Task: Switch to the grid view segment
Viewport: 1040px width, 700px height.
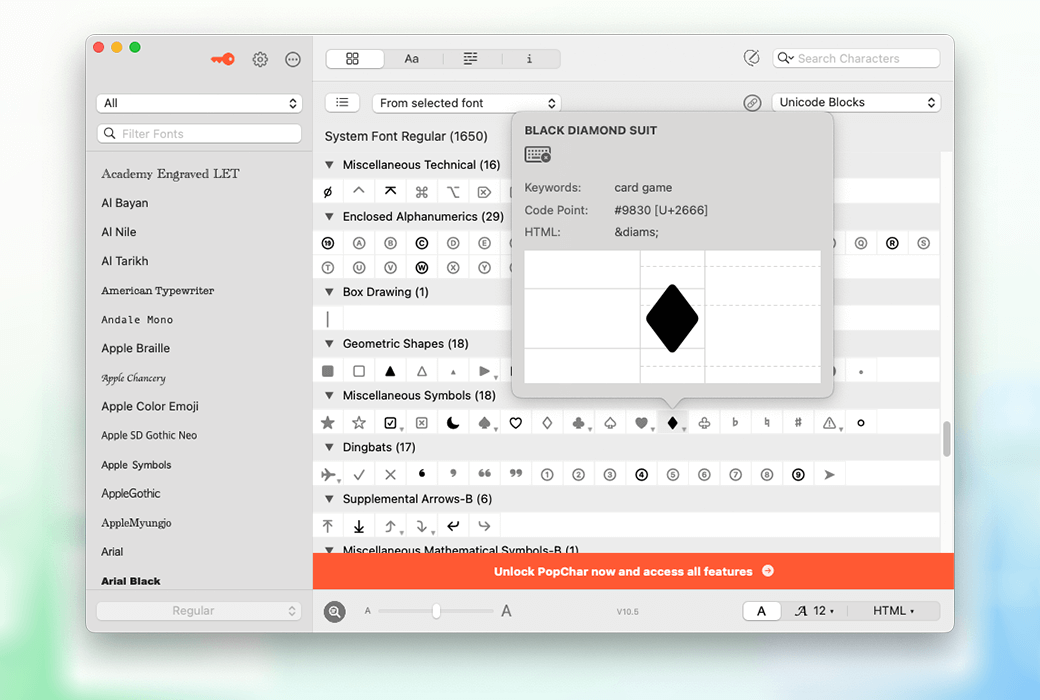Action: pos(353,59)
